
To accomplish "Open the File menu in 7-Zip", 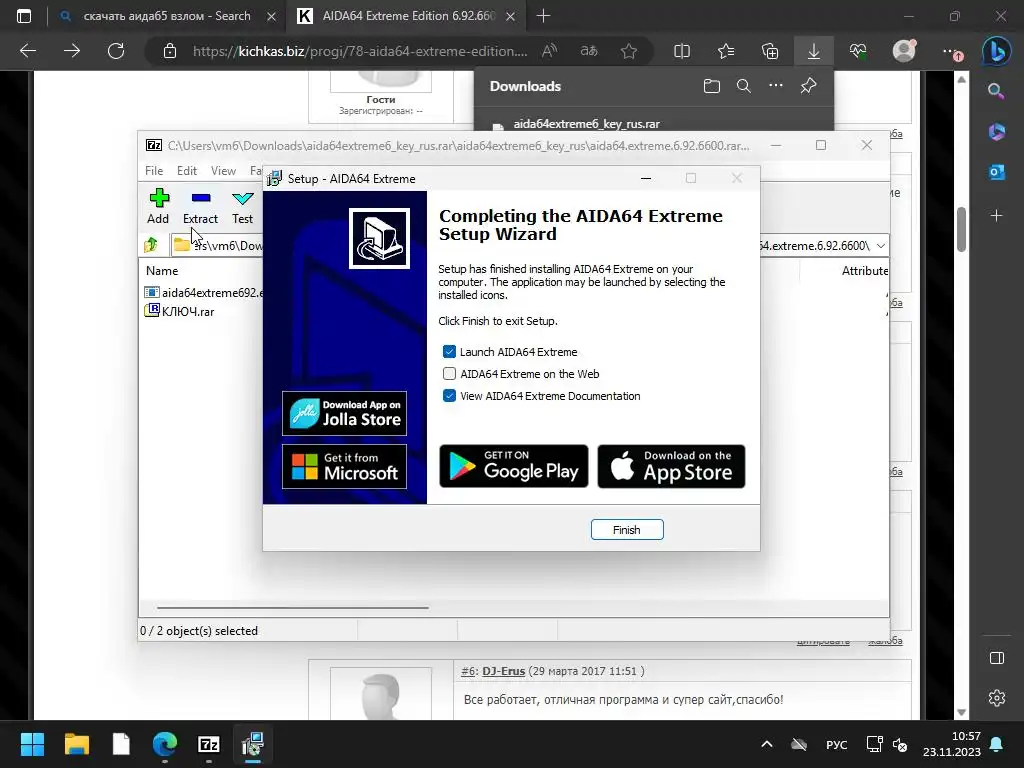I will (154, 170).
